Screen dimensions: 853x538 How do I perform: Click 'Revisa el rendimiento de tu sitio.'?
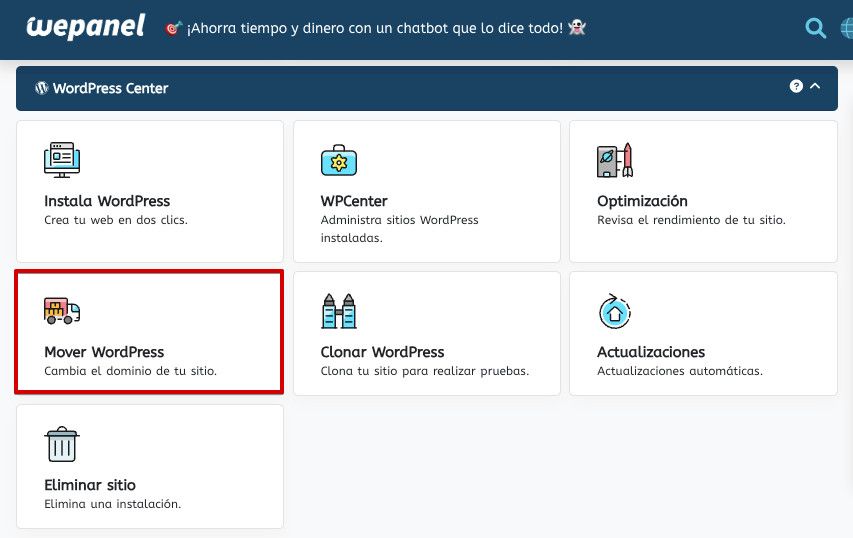pos(691,220)
